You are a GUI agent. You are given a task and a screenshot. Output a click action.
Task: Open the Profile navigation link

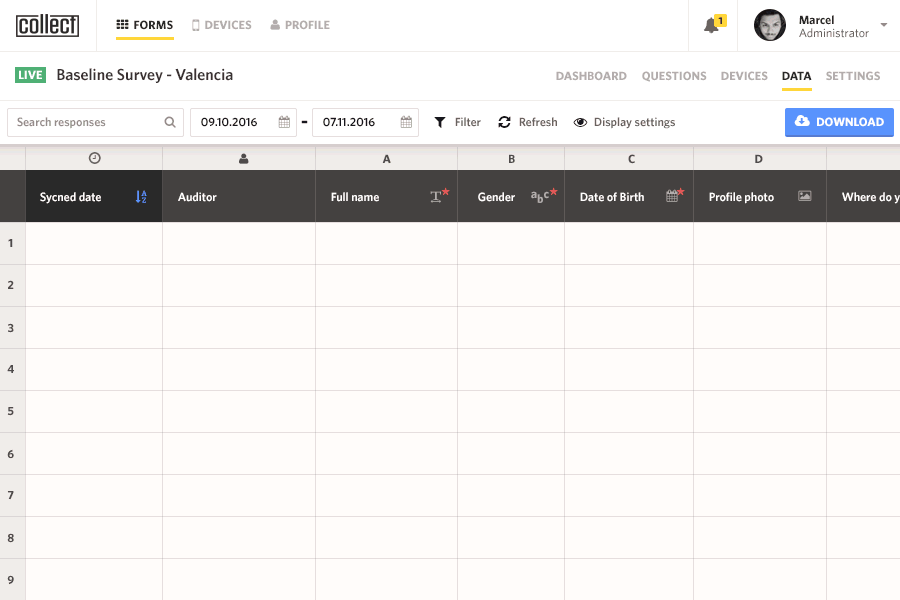[x=300, y=25]
